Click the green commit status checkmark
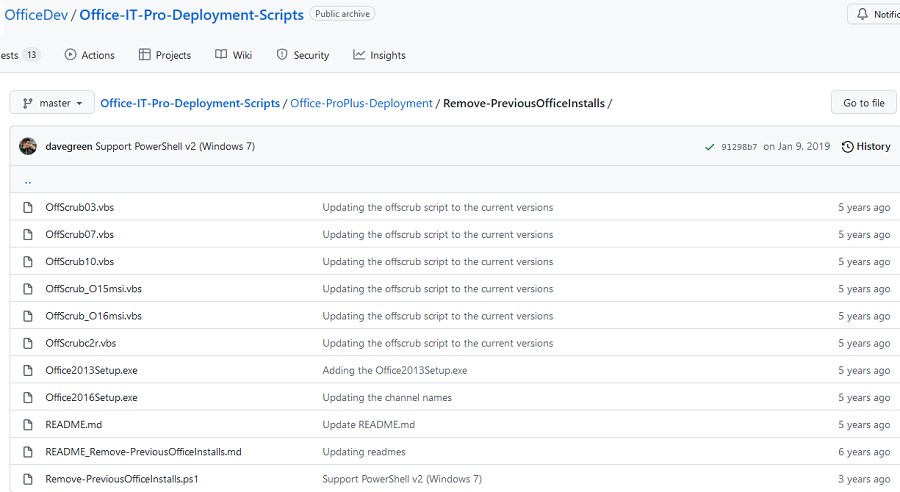900x492 pixels. [x=709, y=147]
